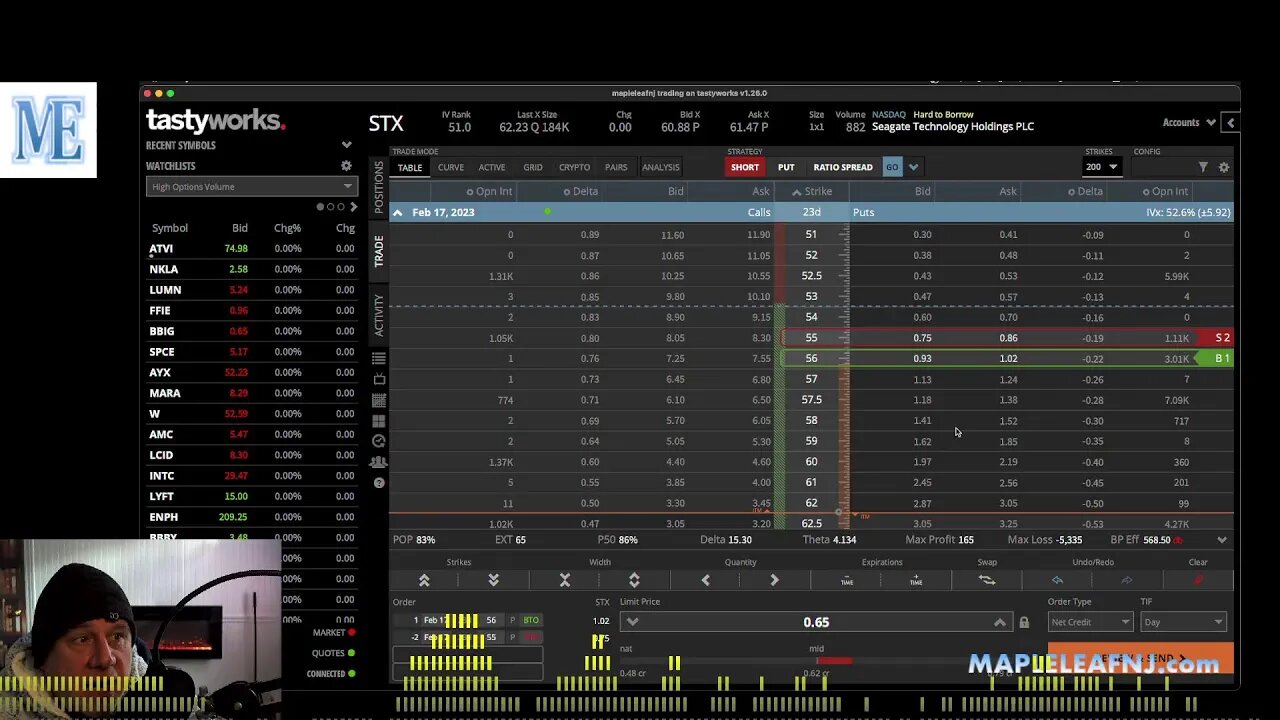Move expiration later plus-time icon
1280x720 pixels.
916,580
